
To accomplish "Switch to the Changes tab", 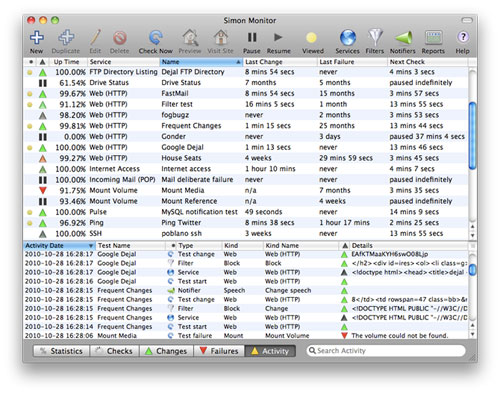I will click(x=166, y=351).
